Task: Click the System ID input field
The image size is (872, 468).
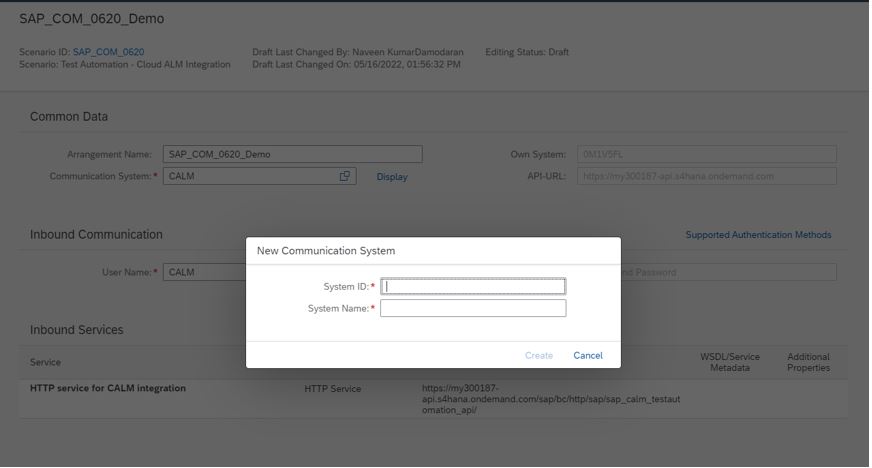Action: [x=473, y=286]
